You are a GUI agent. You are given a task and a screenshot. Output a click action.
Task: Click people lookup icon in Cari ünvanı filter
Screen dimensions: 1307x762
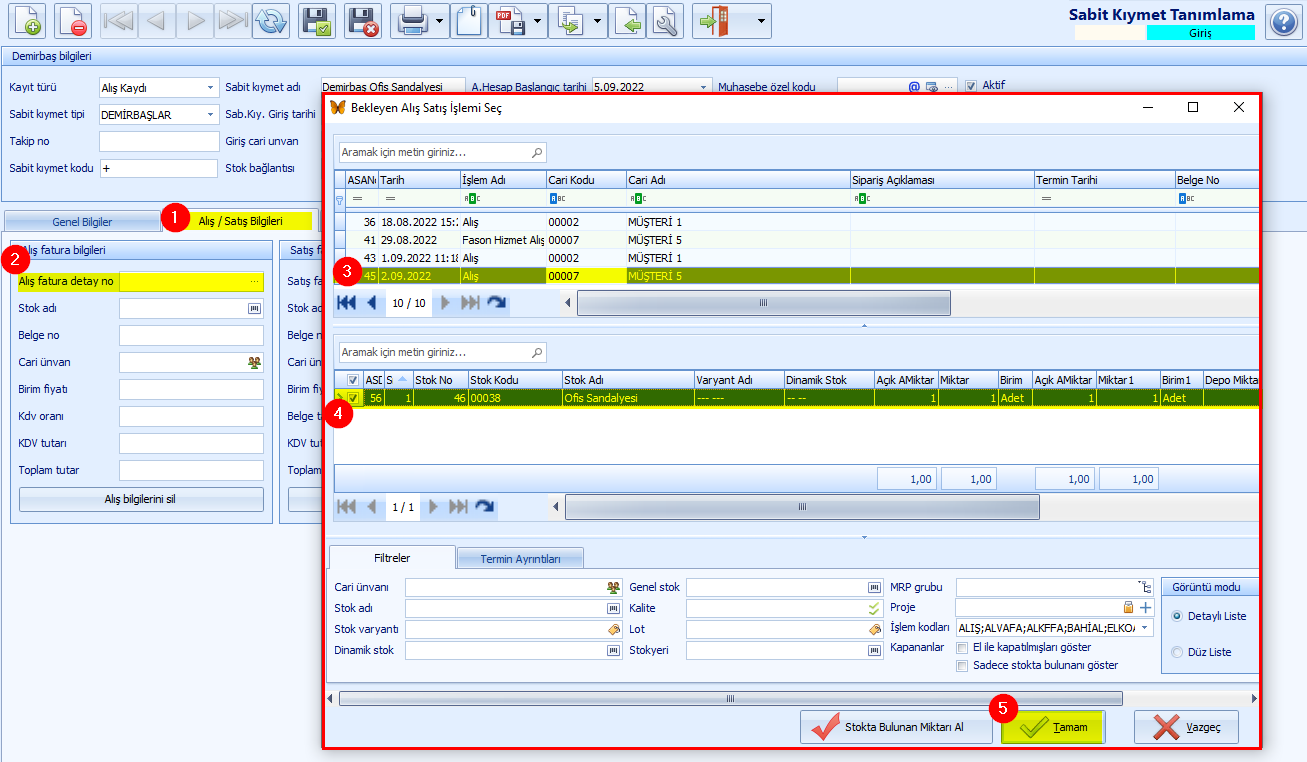point(613,587)
